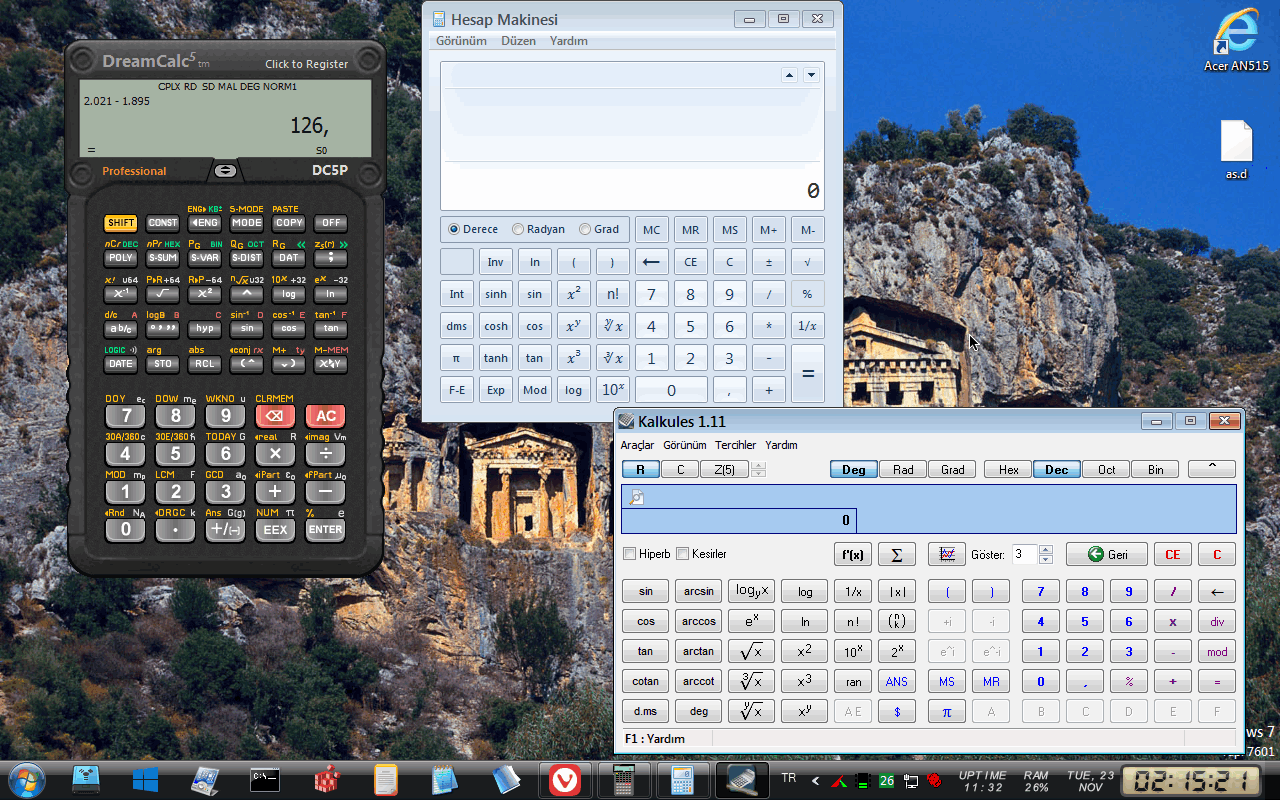
Task: Open the Araçlar menu in Kalkules
Action: click(637, 445)
